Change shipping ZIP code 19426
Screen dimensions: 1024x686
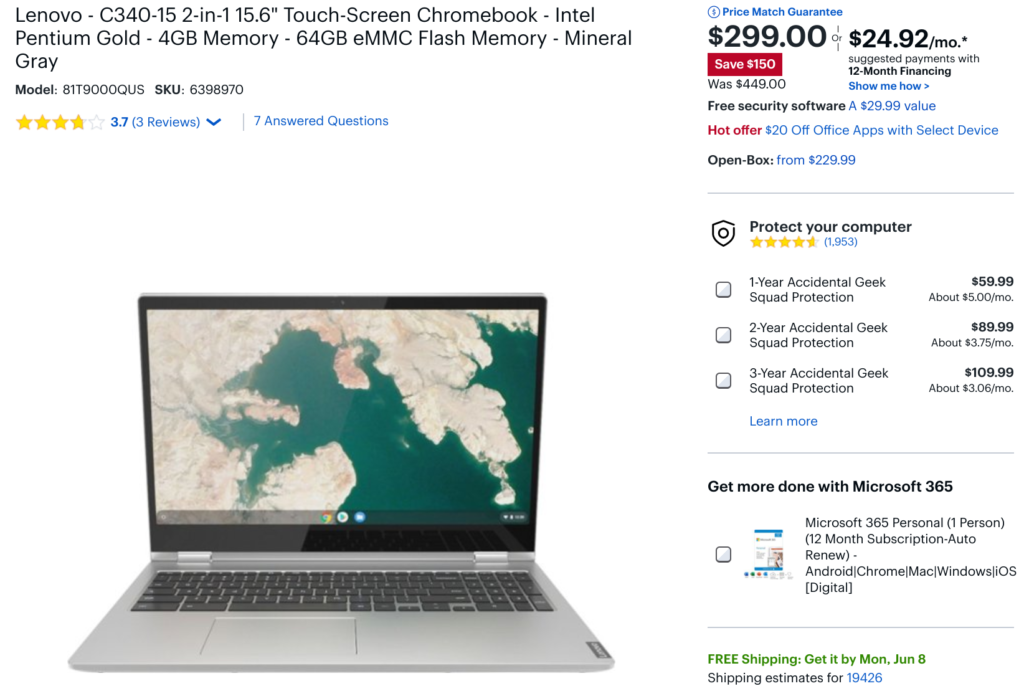tap(864, 678)
